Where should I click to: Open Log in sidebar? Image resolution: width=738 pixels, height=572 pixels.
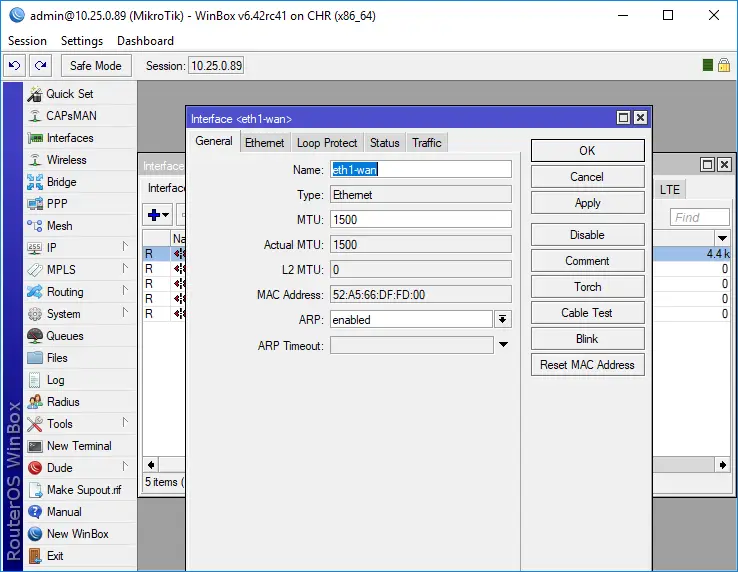pyautogui.click(x=80, y=380)
